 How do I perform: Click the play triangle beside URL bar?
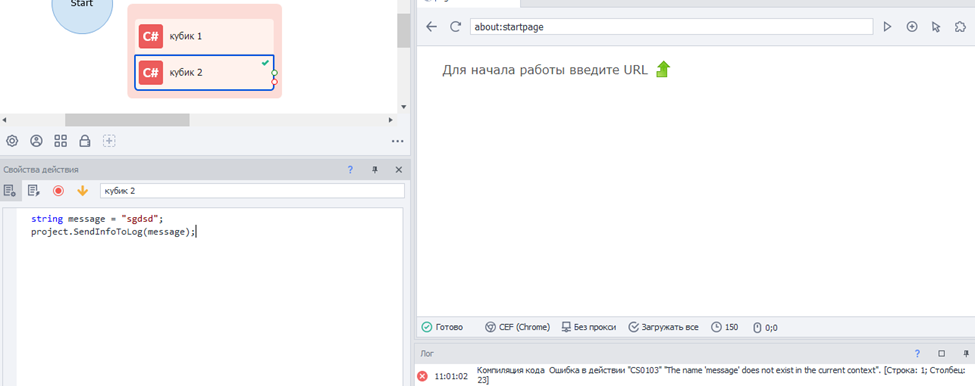[887, 27]
